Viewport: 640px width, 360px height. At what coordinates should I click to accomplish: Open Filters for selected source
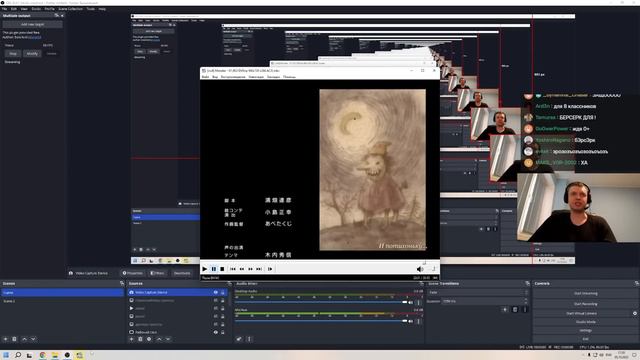(157, 273)
